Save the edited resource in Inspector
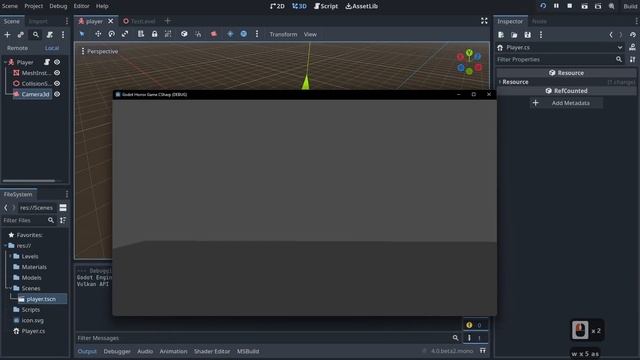The image size is (640, 360). coord(528,35)
